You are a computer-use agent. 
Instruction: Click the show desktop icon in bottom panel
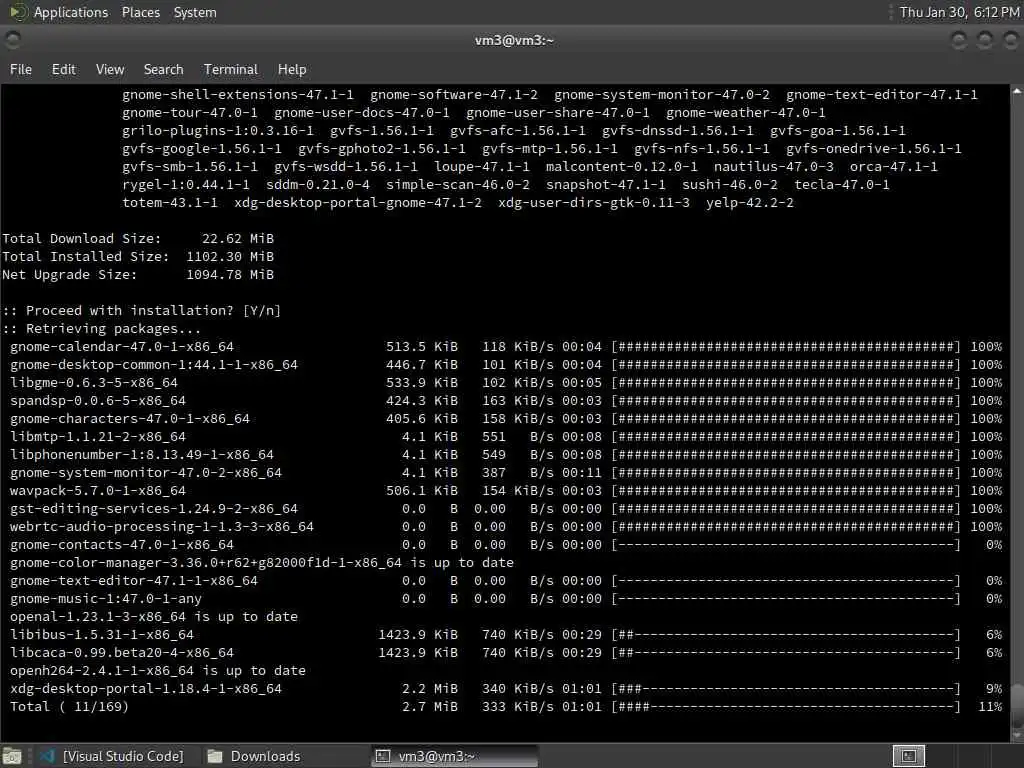[12, 756]
